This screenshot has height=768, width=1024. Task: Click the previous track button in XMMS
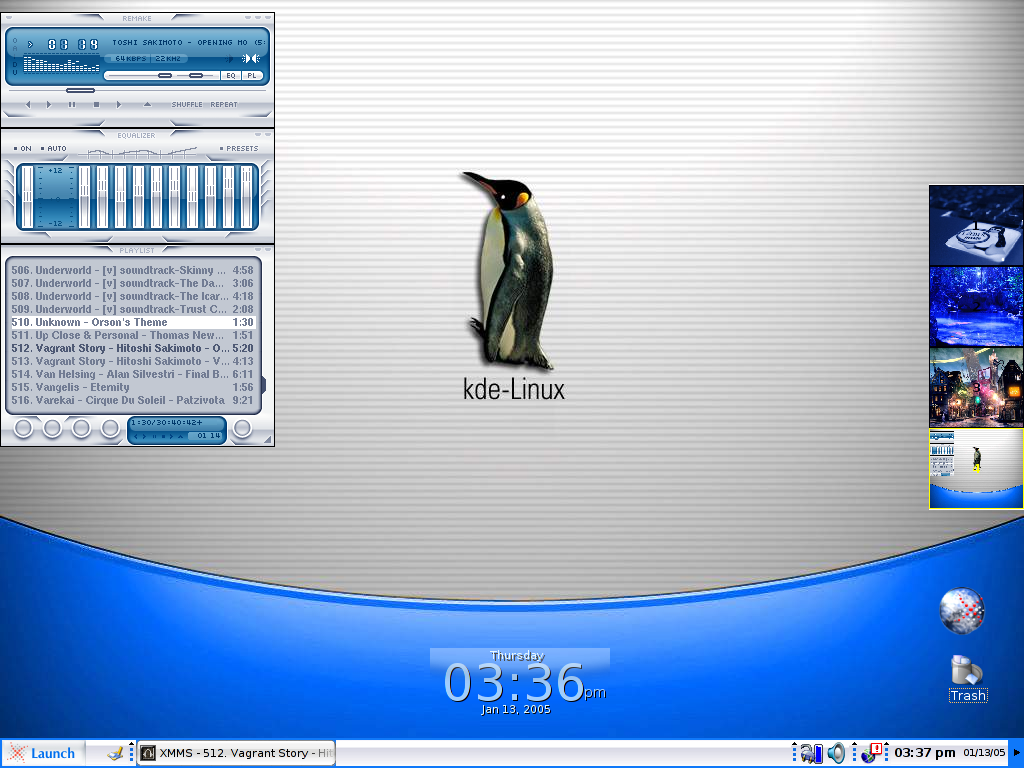tap(27, 104)
